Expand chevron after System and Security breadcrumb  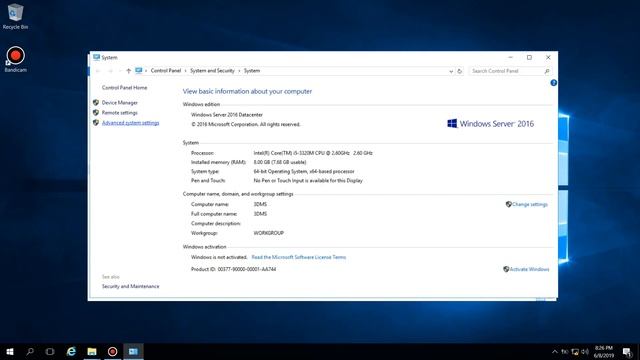click(239, 71)
